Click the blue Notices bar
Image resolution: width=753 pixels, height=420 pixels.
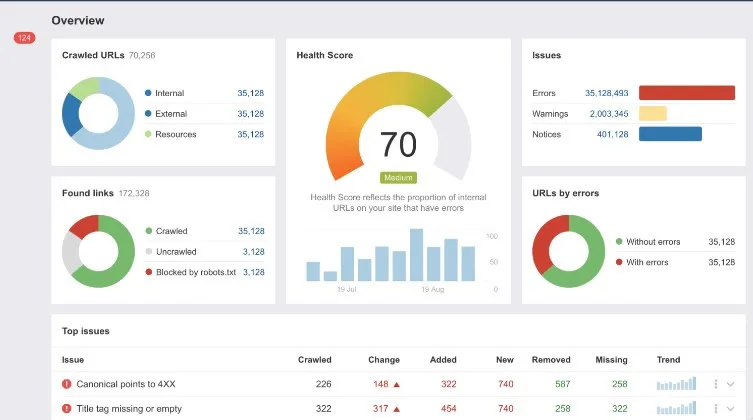pyautogui.click(x=670, y=134)
